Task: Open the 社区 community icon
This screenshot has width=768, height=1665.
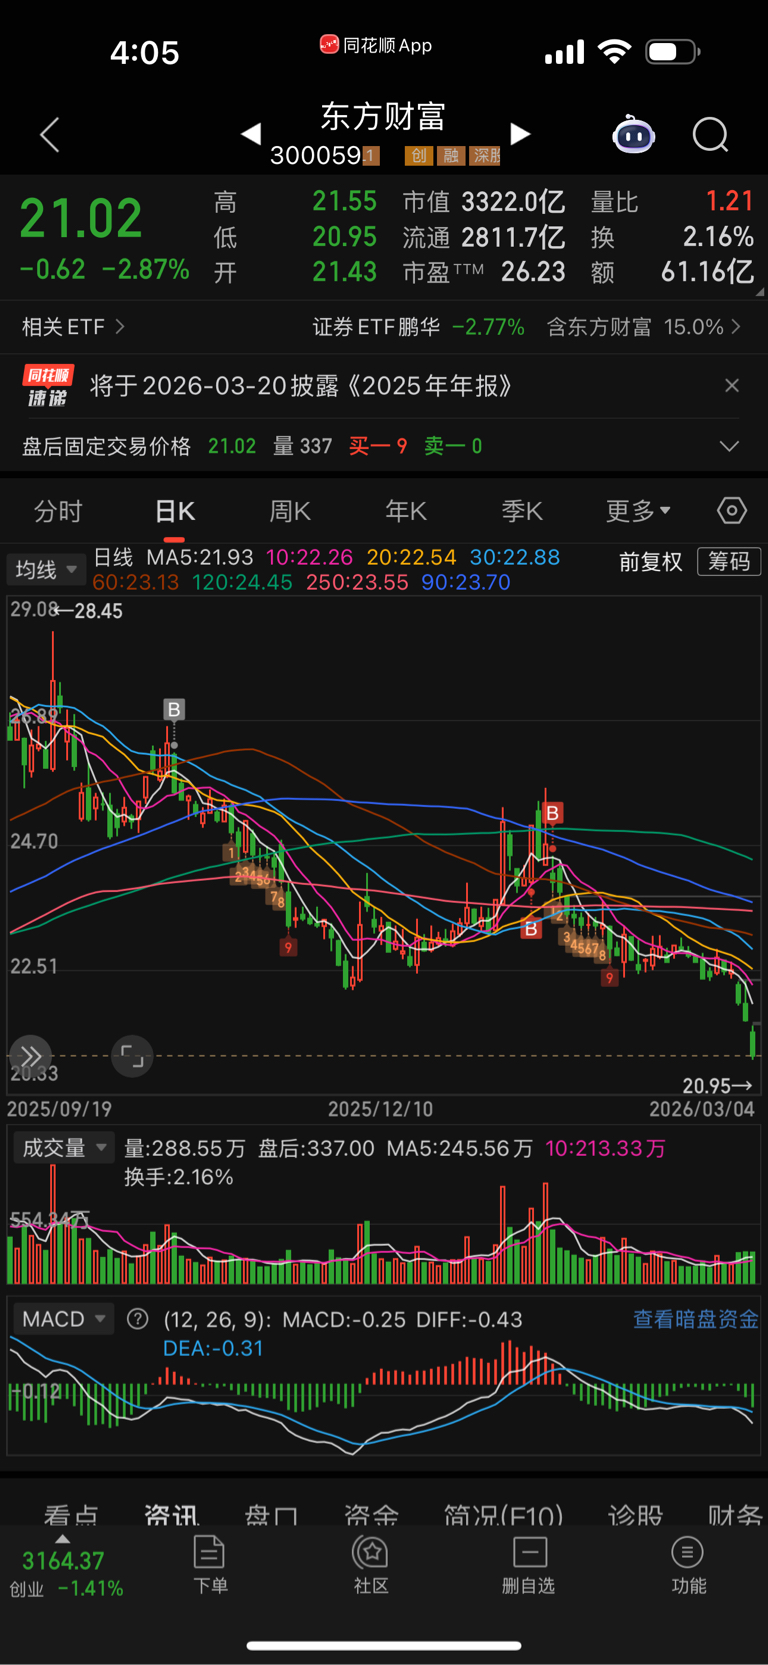Action: click(371, 1565)
